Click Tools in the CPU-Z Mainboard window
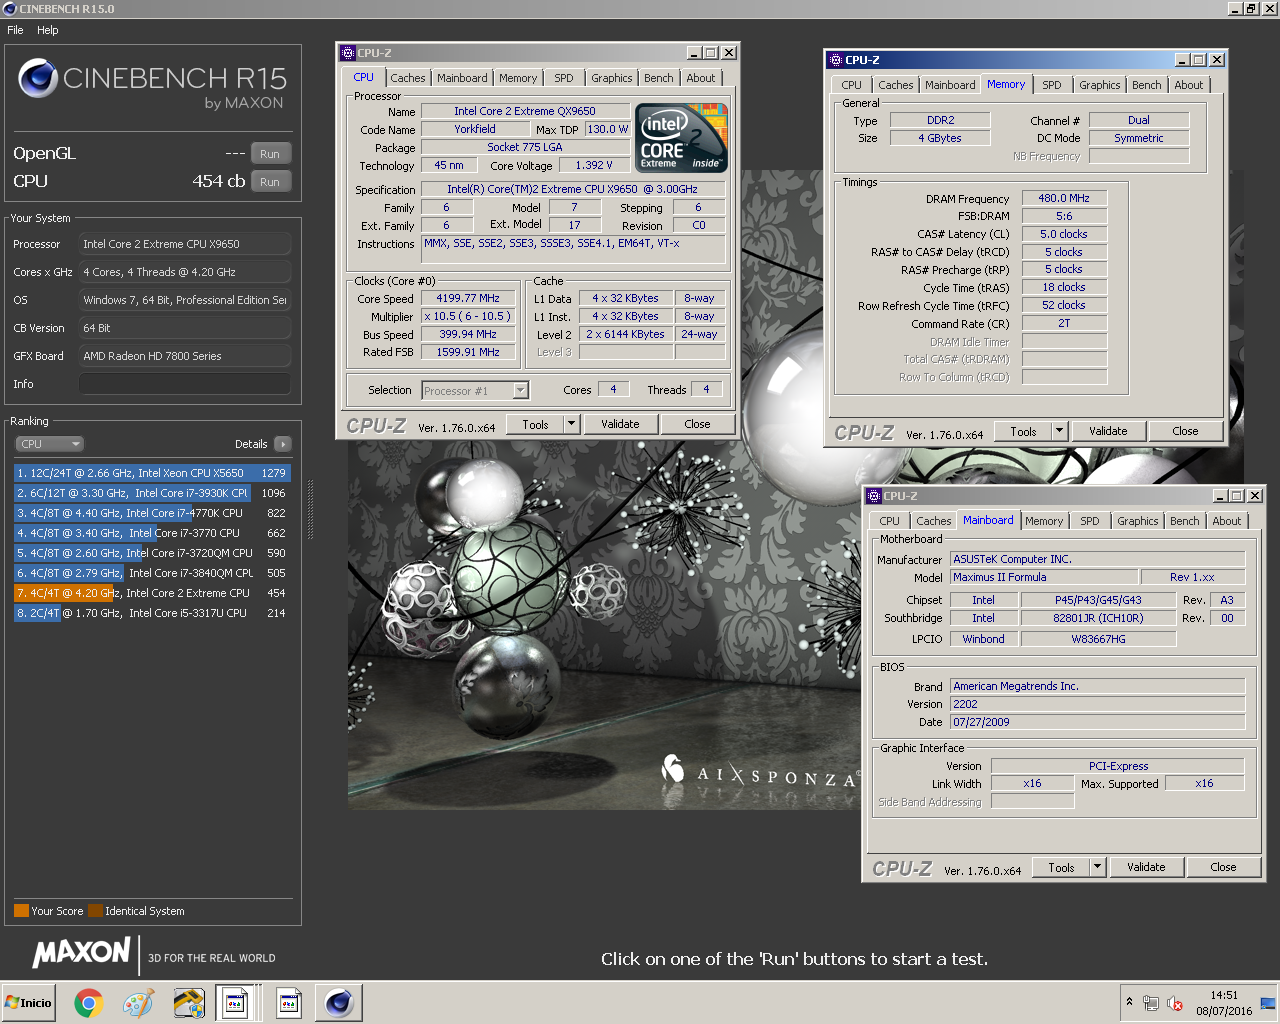The height and width of the screenshot is (1024, 1280). pyautogui.click(x=1062, y=867)
